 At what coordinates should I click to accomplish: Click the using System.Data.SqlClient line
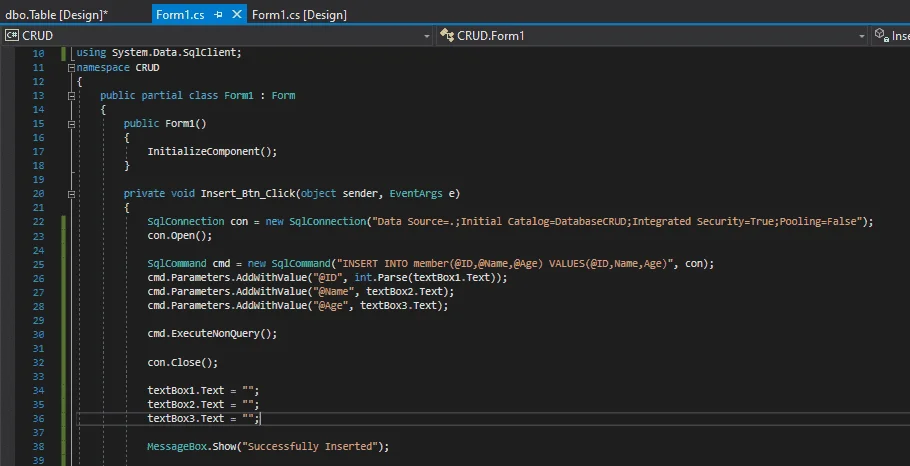159,53
